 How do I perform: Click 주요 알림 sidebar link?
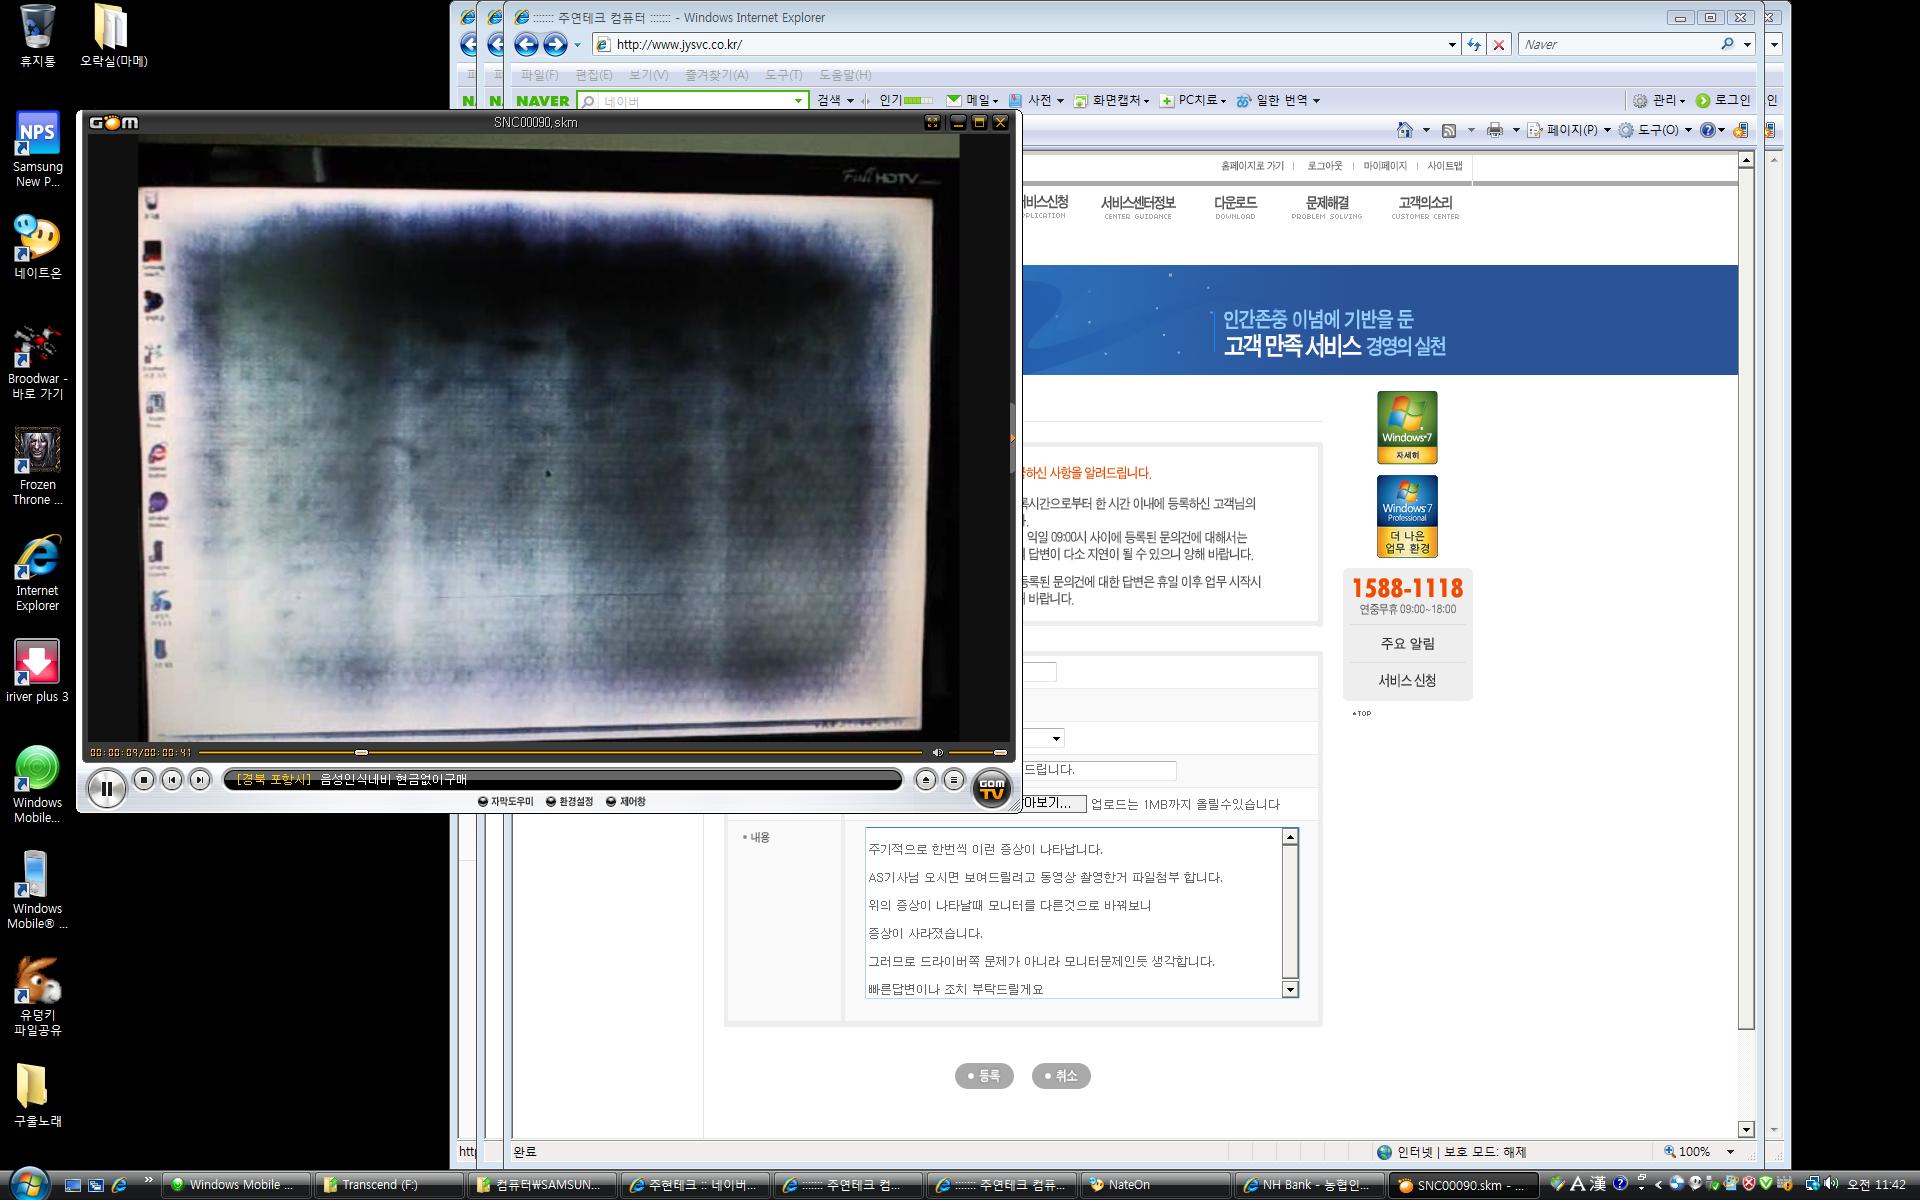1407,644
